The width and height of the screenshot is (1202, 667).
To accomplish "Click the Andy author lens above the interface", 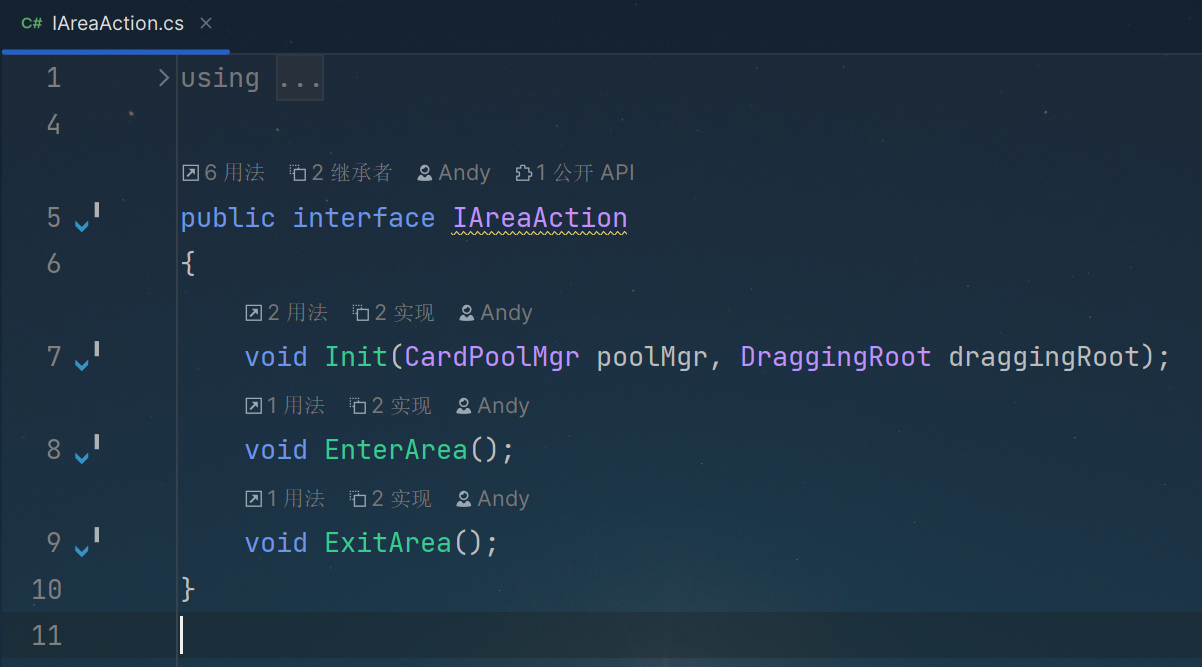I will [454, 173].
